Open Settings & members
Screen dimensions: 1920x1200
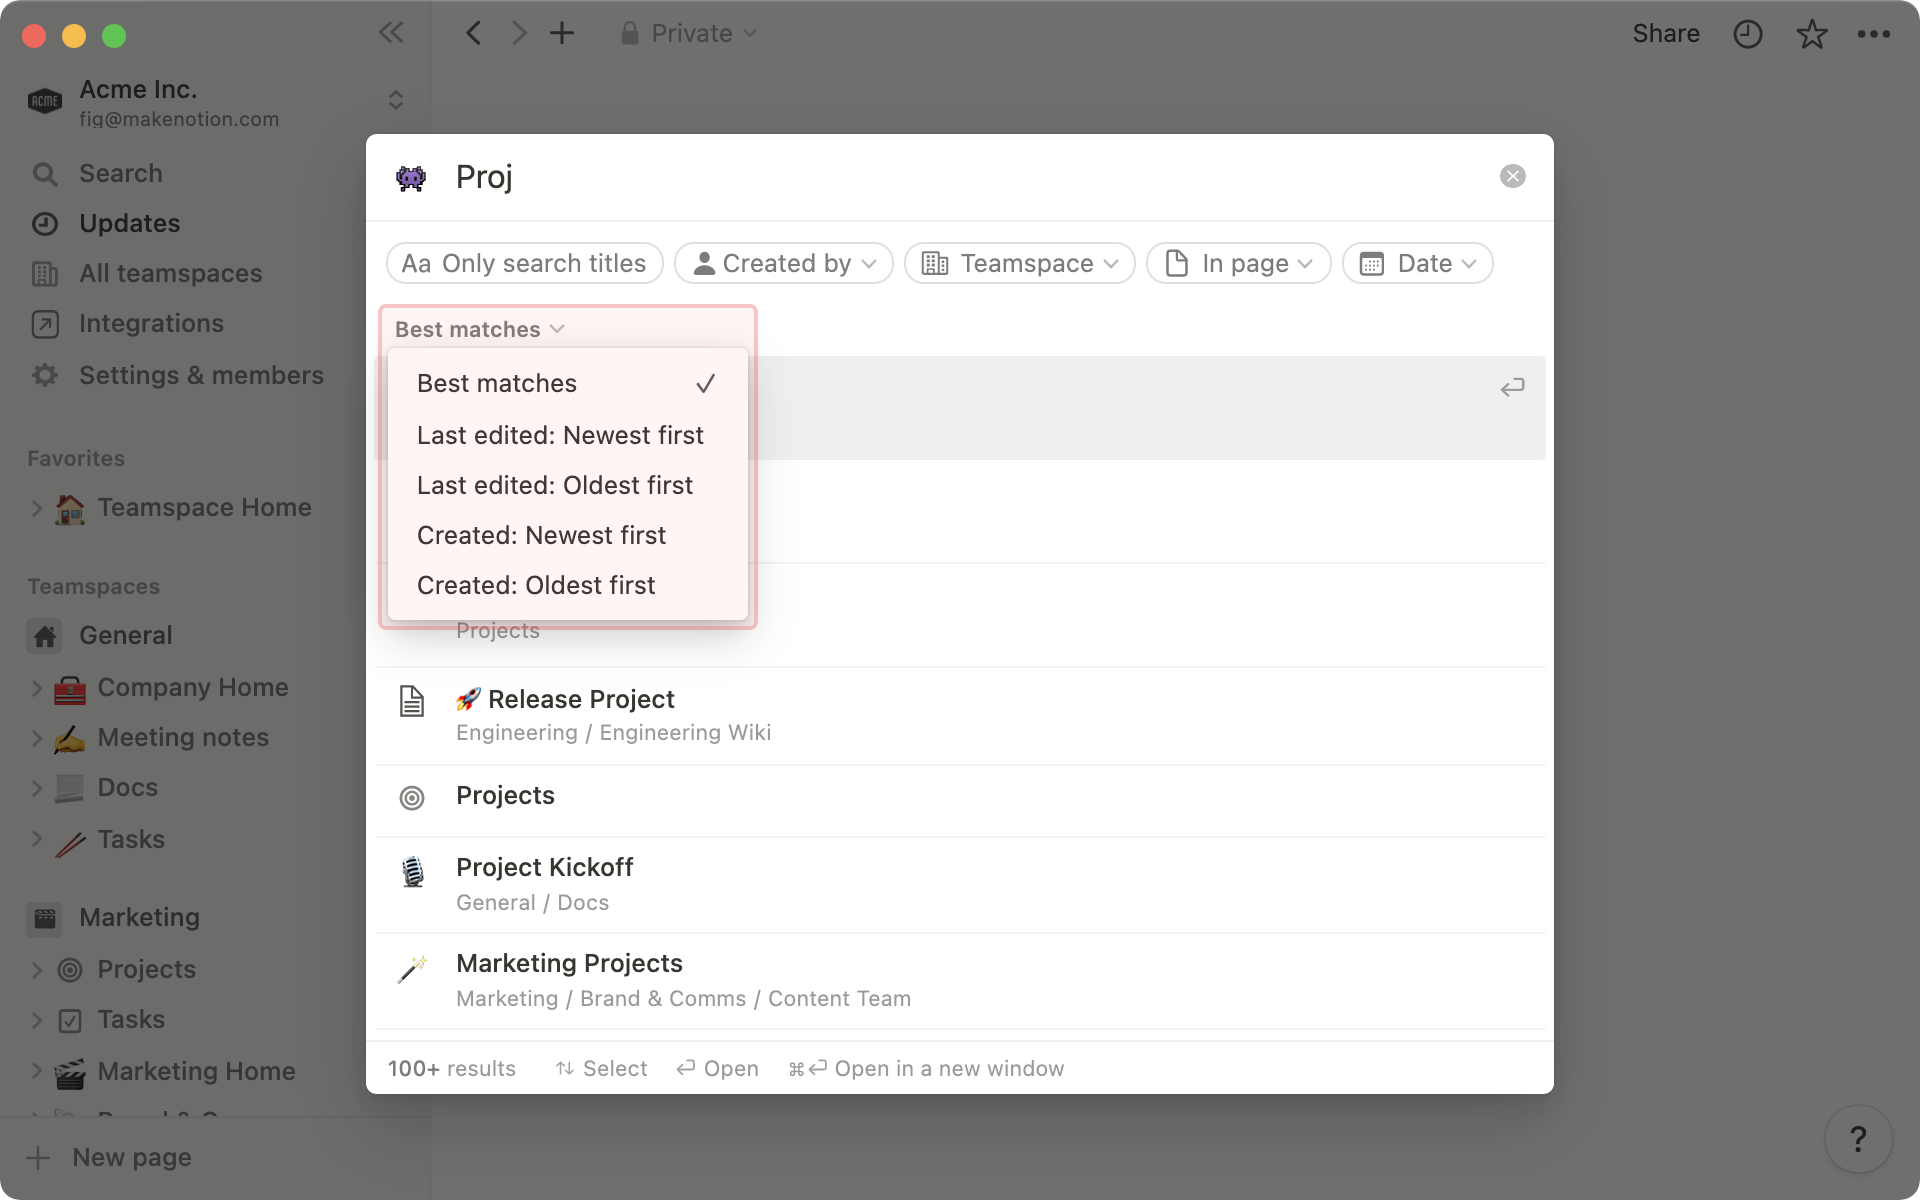coord(201,375)
